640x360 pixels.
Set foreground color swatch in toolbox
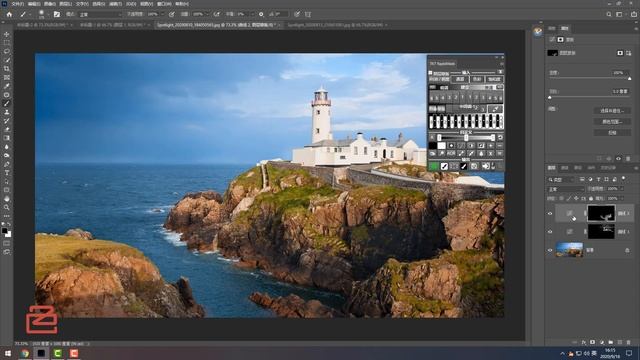pos(5,231)
